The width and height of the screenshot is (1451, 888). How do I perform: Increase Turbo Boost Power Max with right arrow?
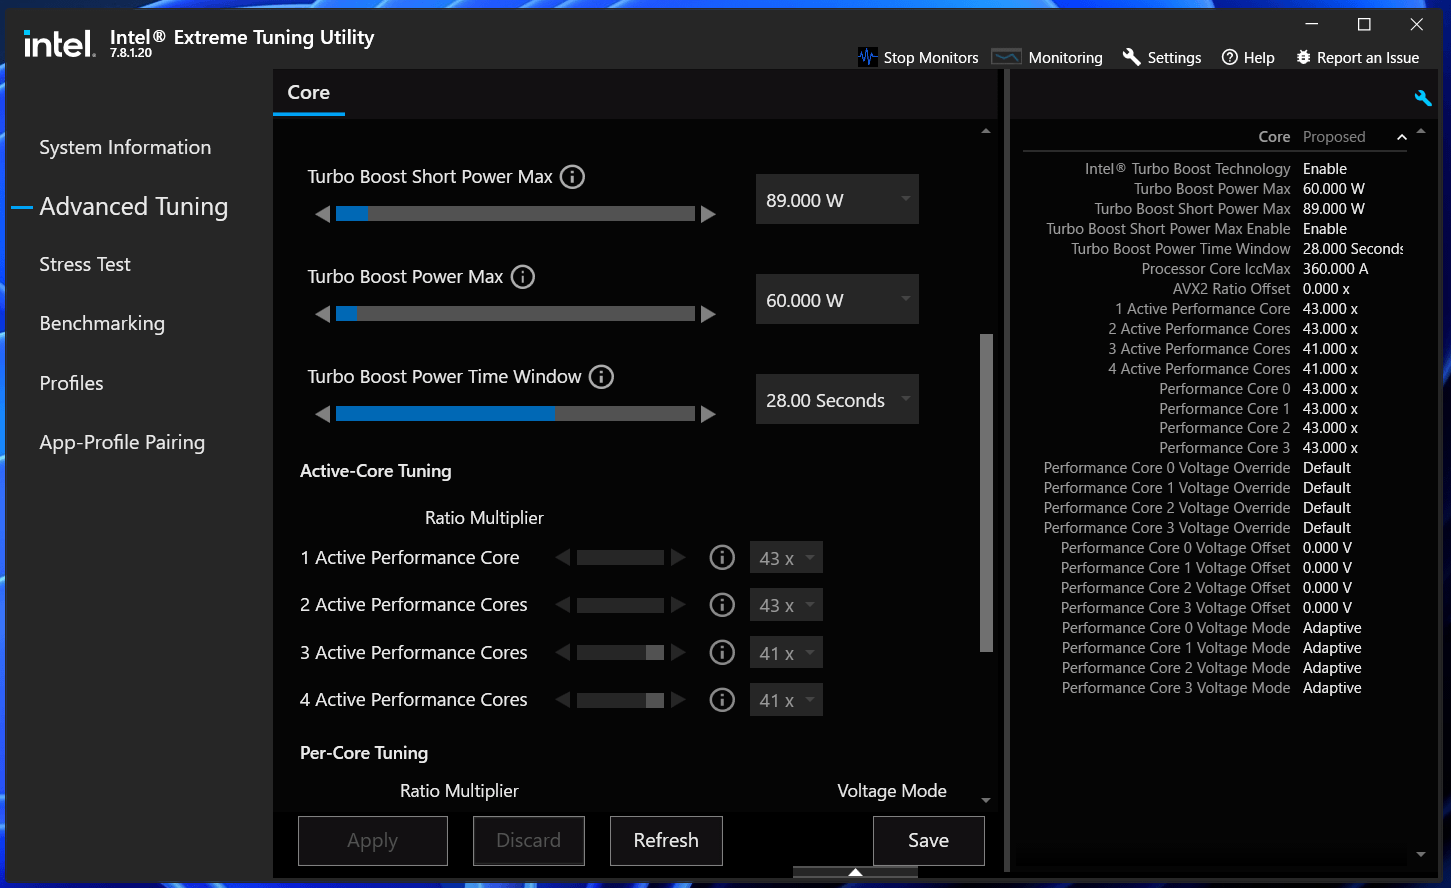[x=708, y=314]
